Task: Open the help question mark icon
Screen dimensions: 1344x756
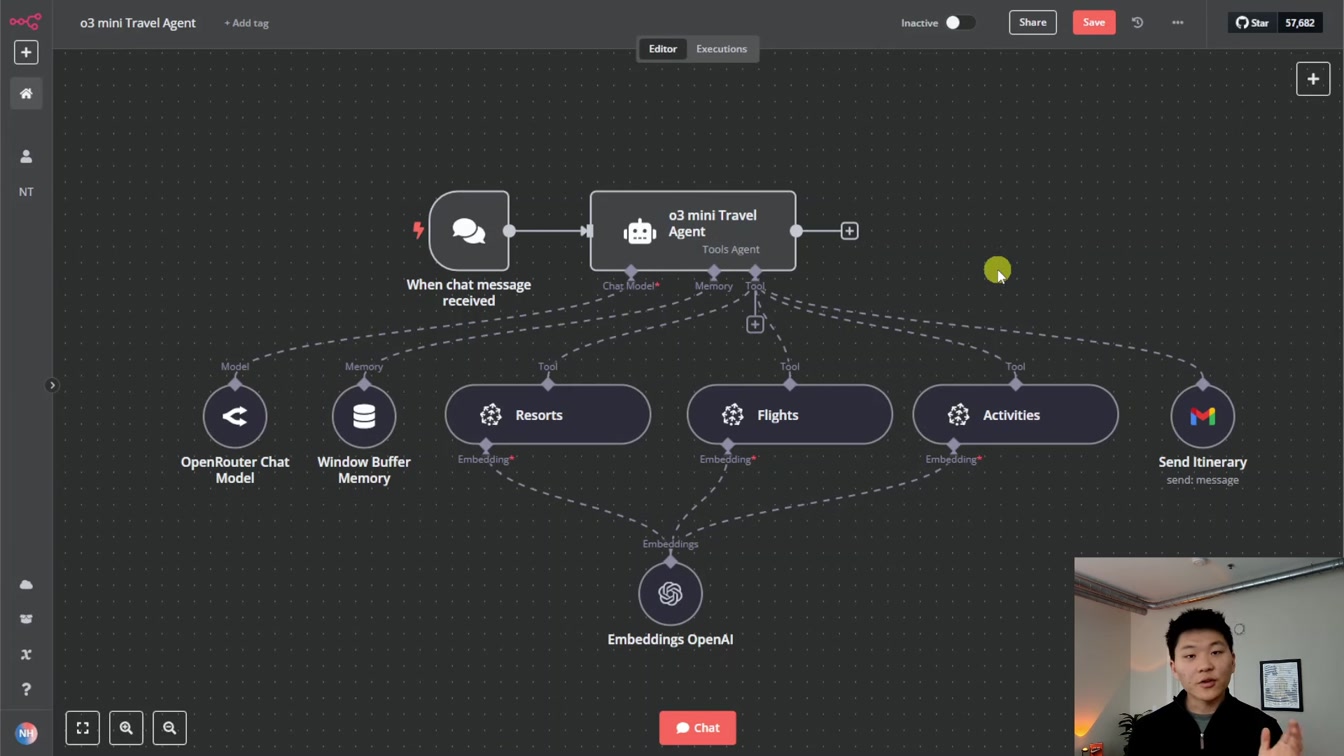Action: (x=26, y=690)
